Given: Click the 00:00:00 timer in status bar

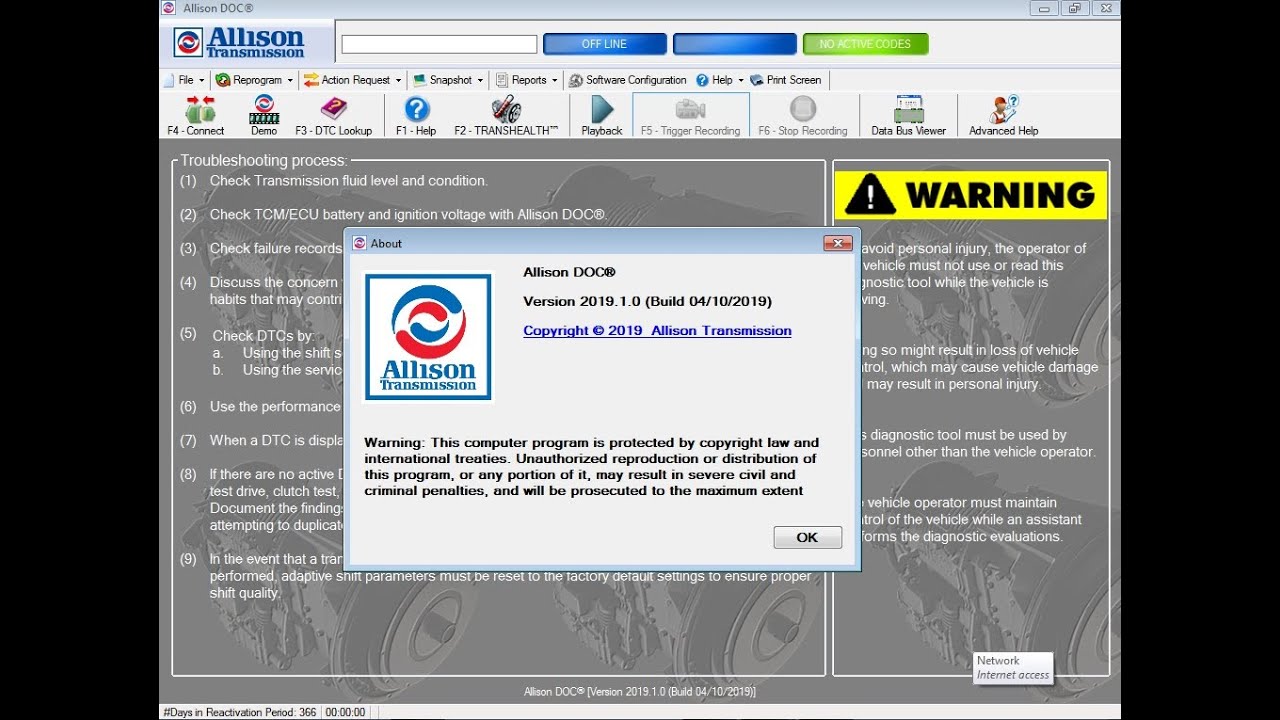Looking at the screenshot, I should [345, 712].
